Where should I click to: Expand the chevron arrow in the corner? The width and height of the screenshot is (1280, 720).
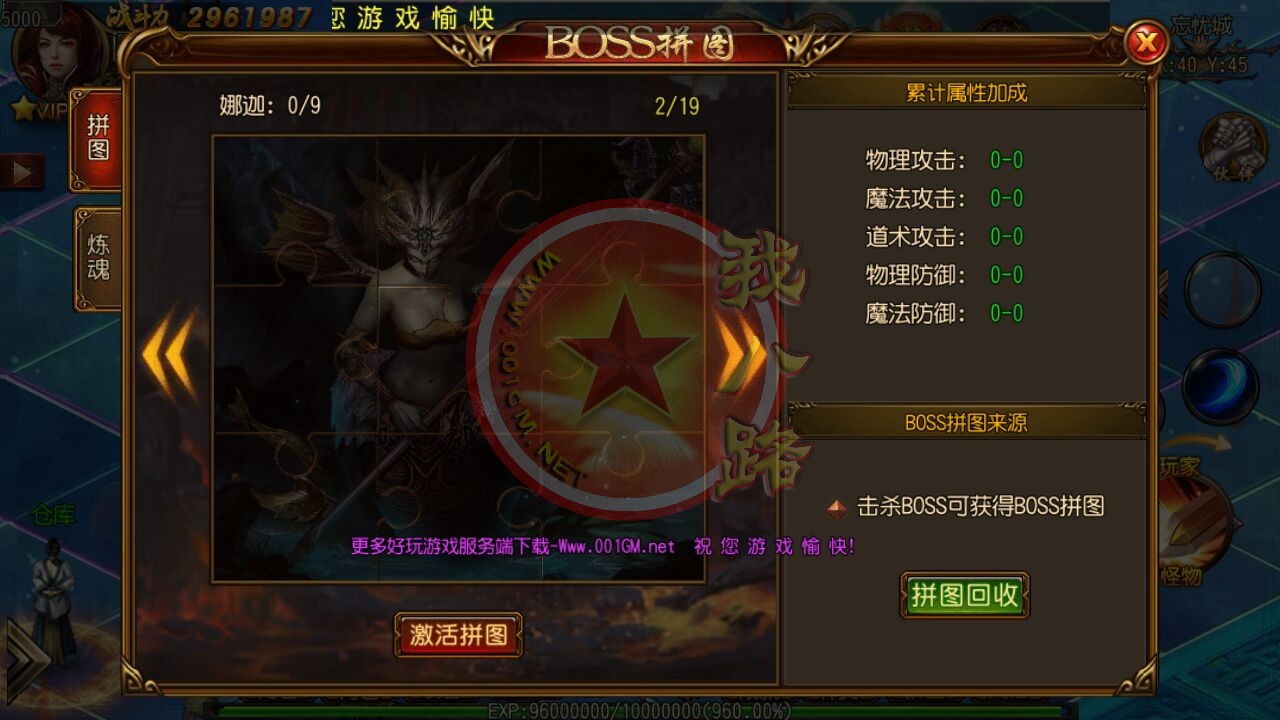point(26,658)
